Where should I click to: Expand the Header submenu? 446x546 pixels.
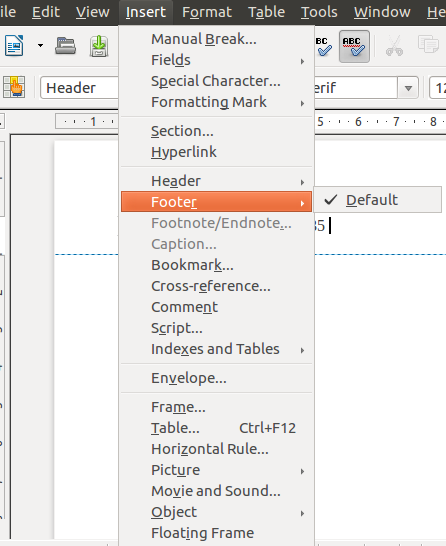coord(216,181)
